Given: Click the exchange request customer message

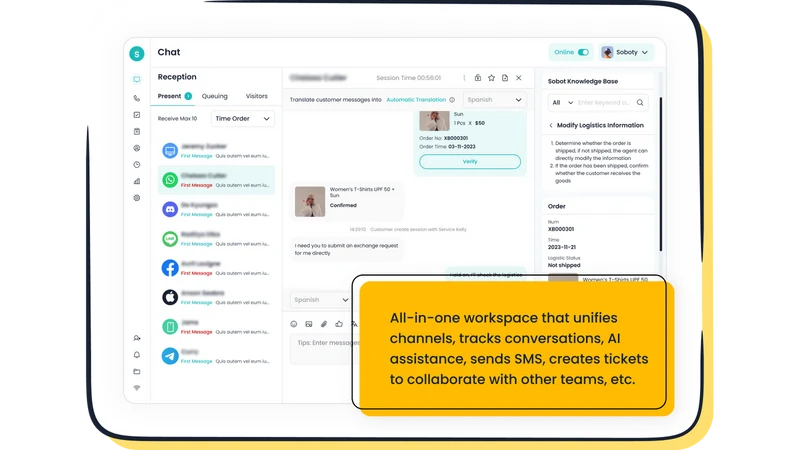Looking at the screenshot, I should pos(346,249).
